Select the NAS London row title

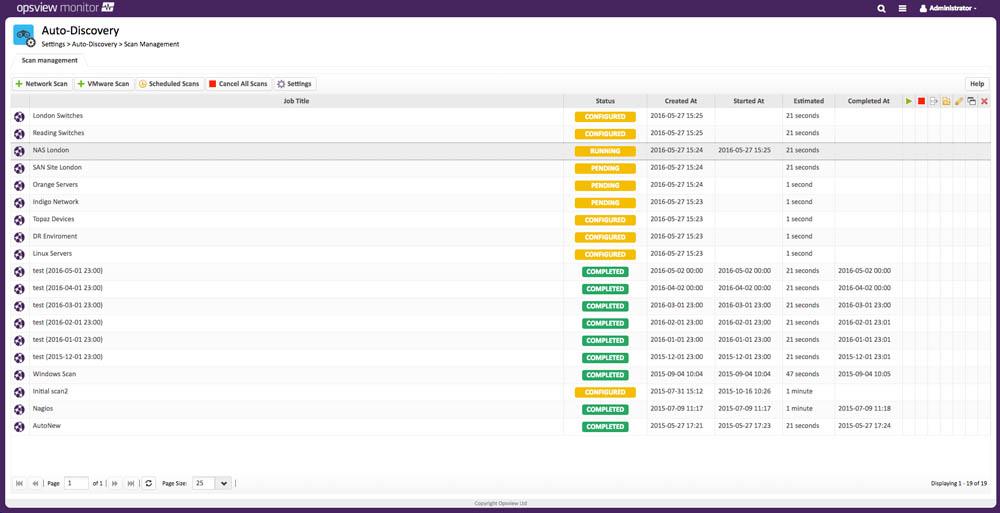51,150
